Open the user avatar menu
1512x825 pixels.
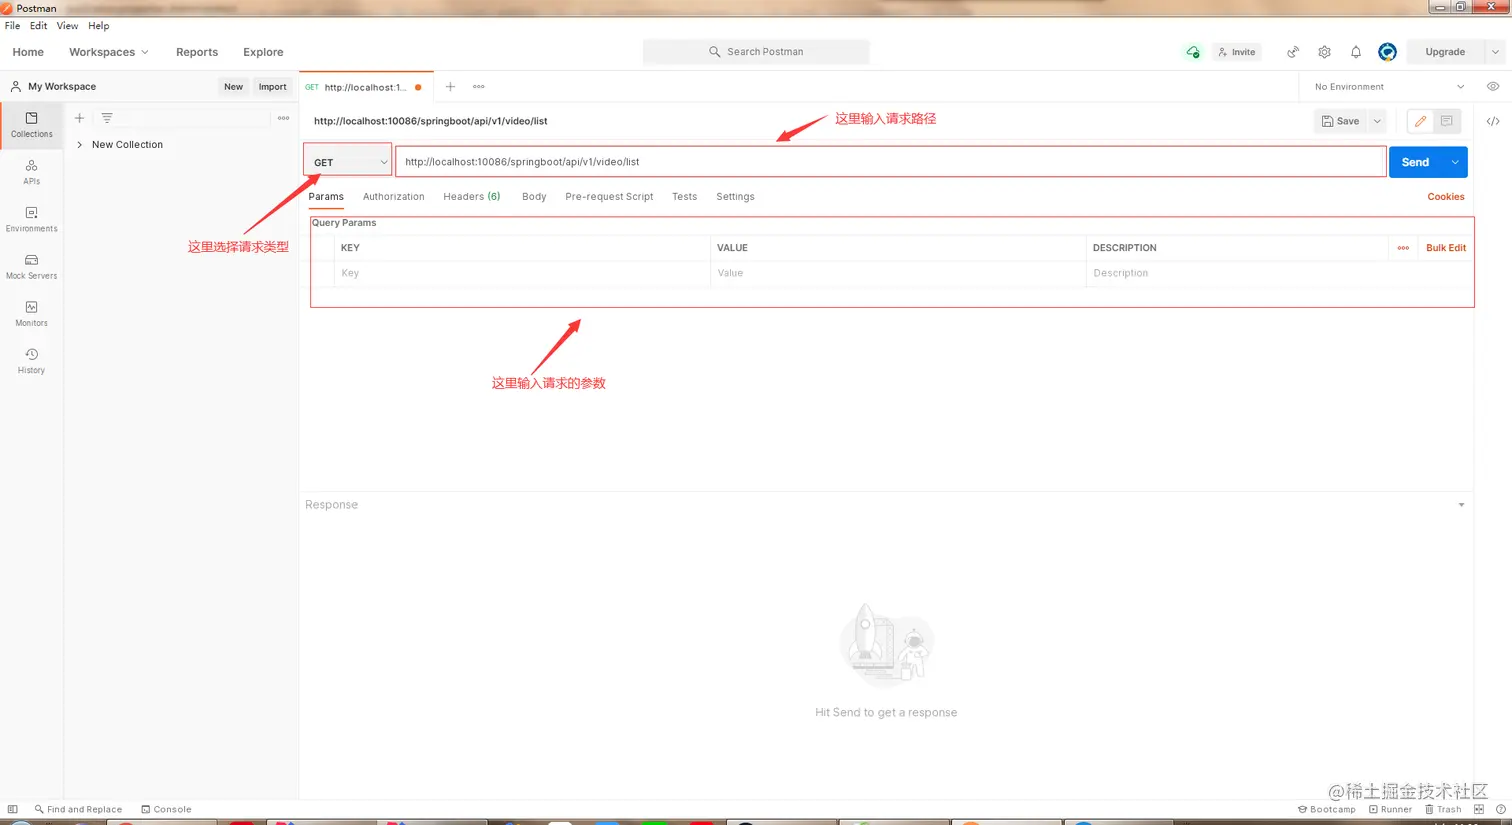click(x=1387, y=52)
